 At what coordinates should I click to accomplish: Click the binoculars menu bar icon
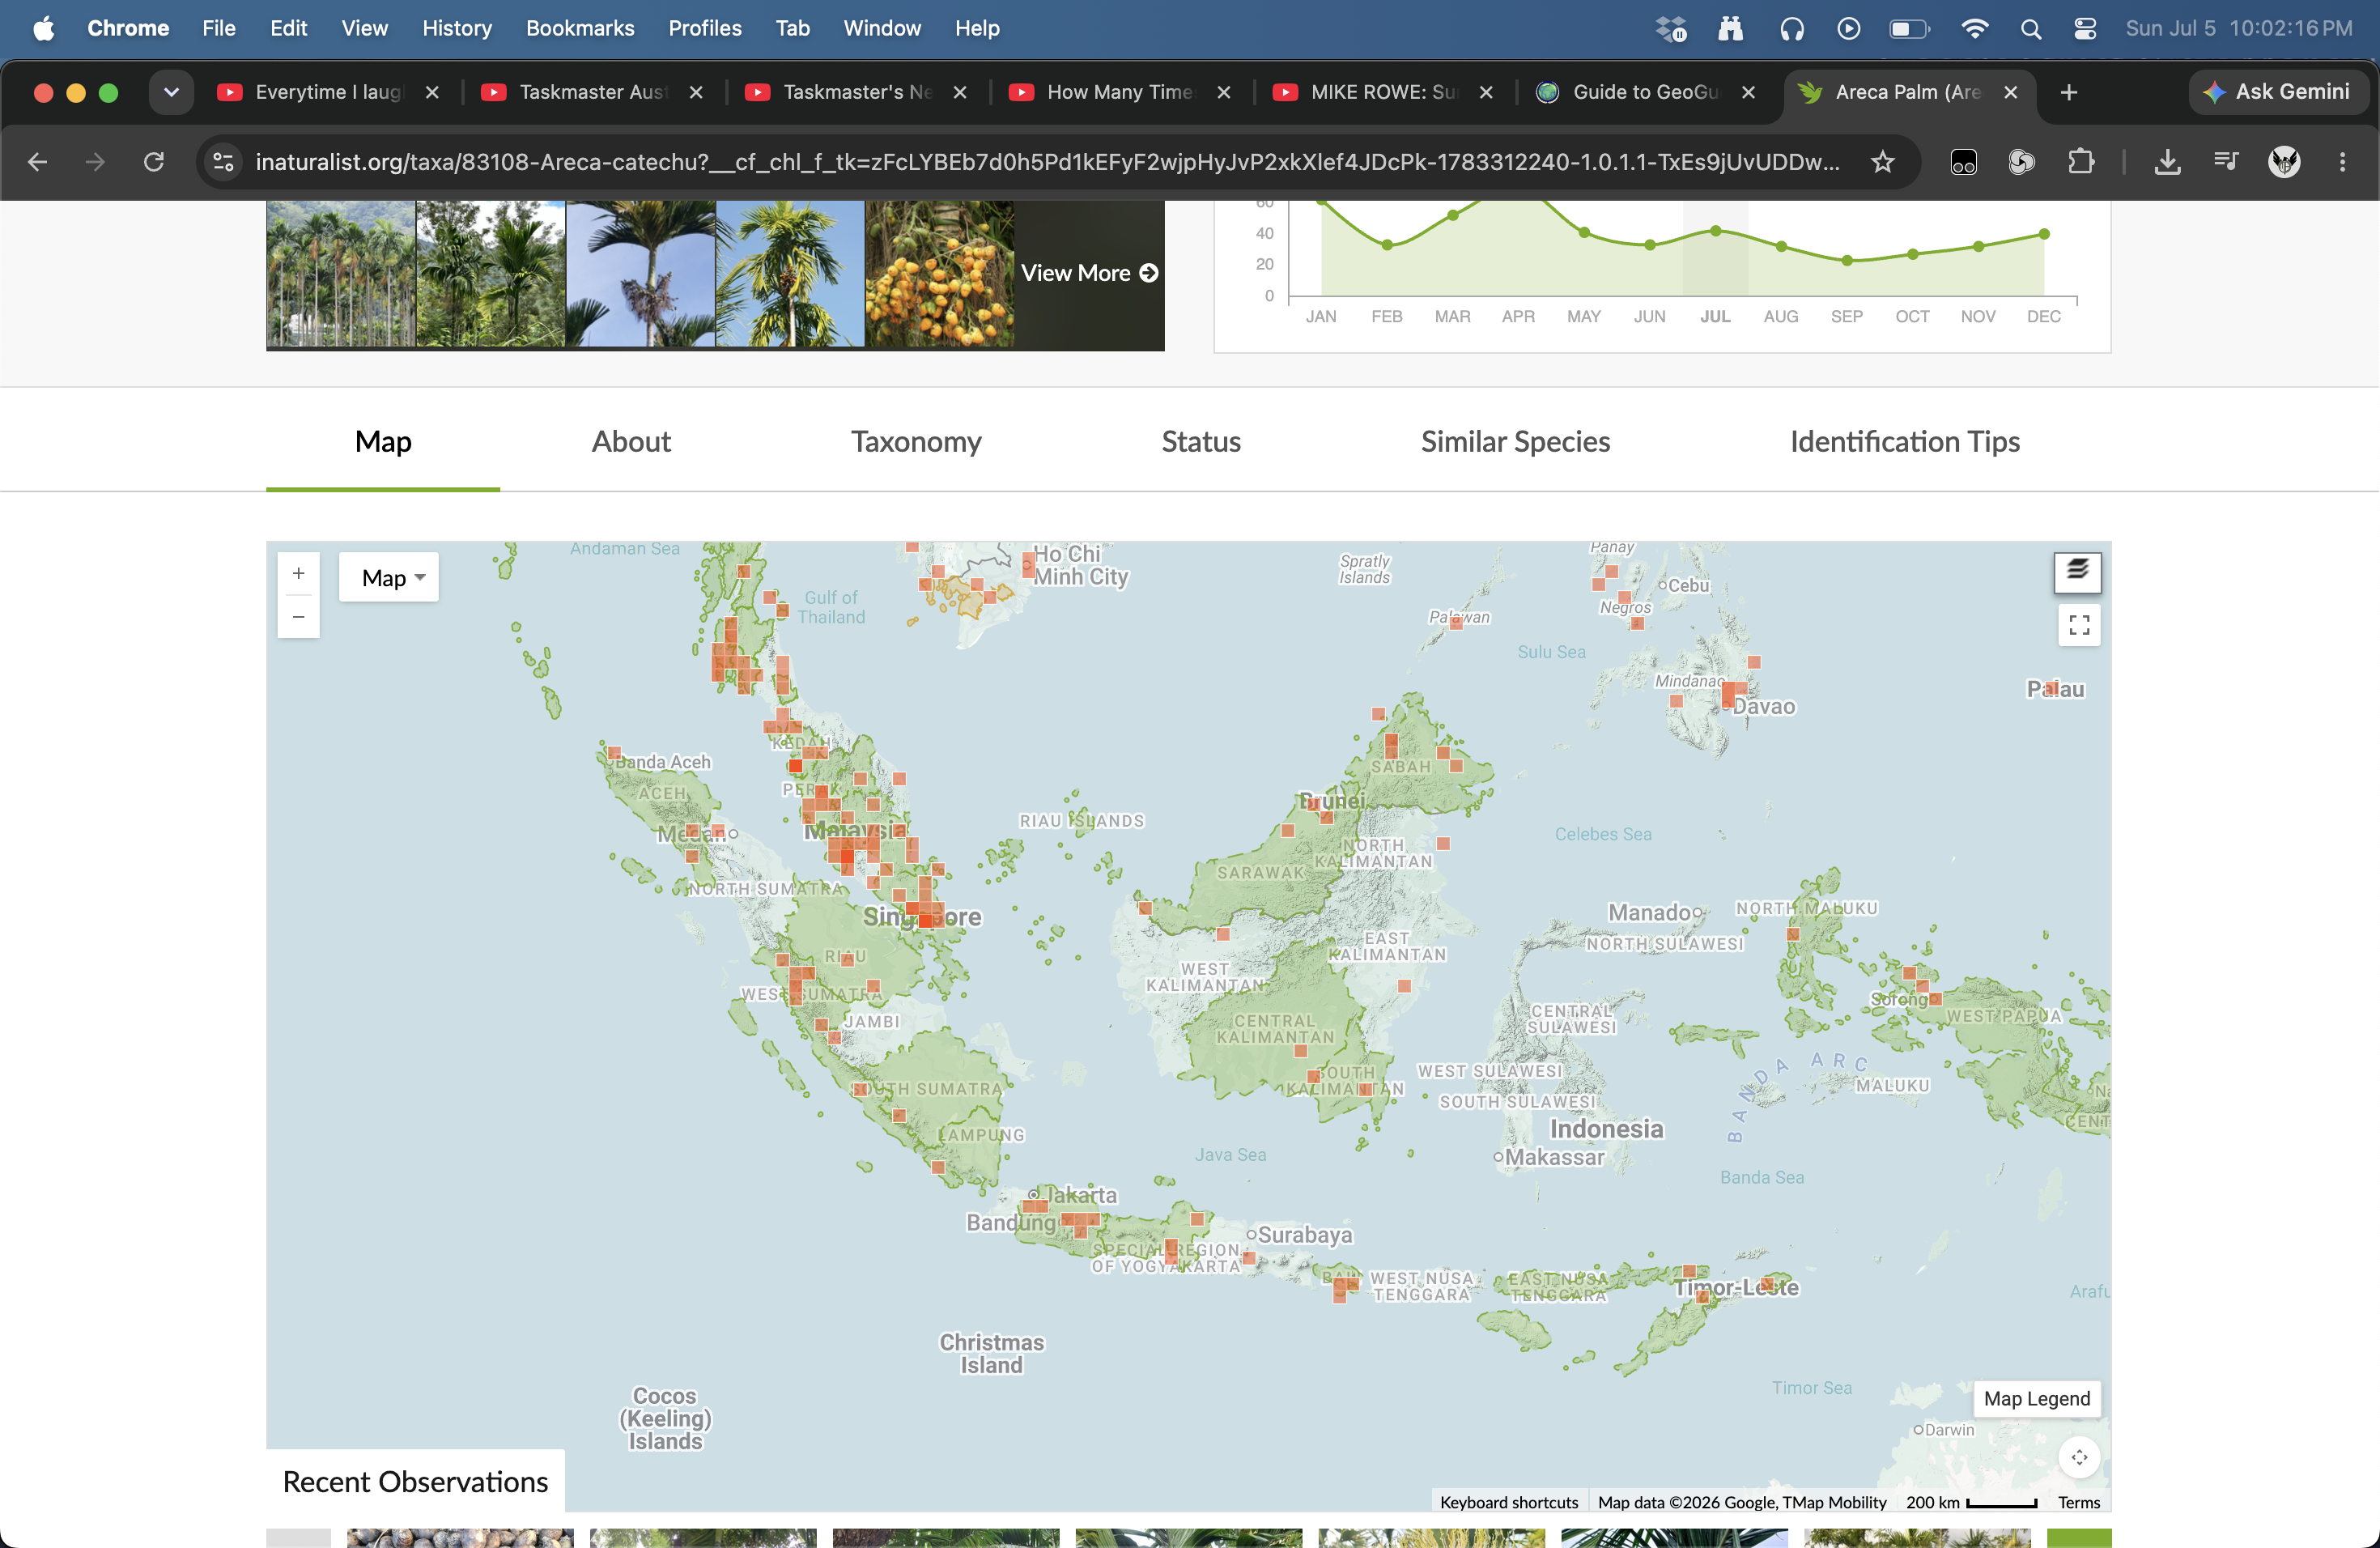[x=1730, y=28]
